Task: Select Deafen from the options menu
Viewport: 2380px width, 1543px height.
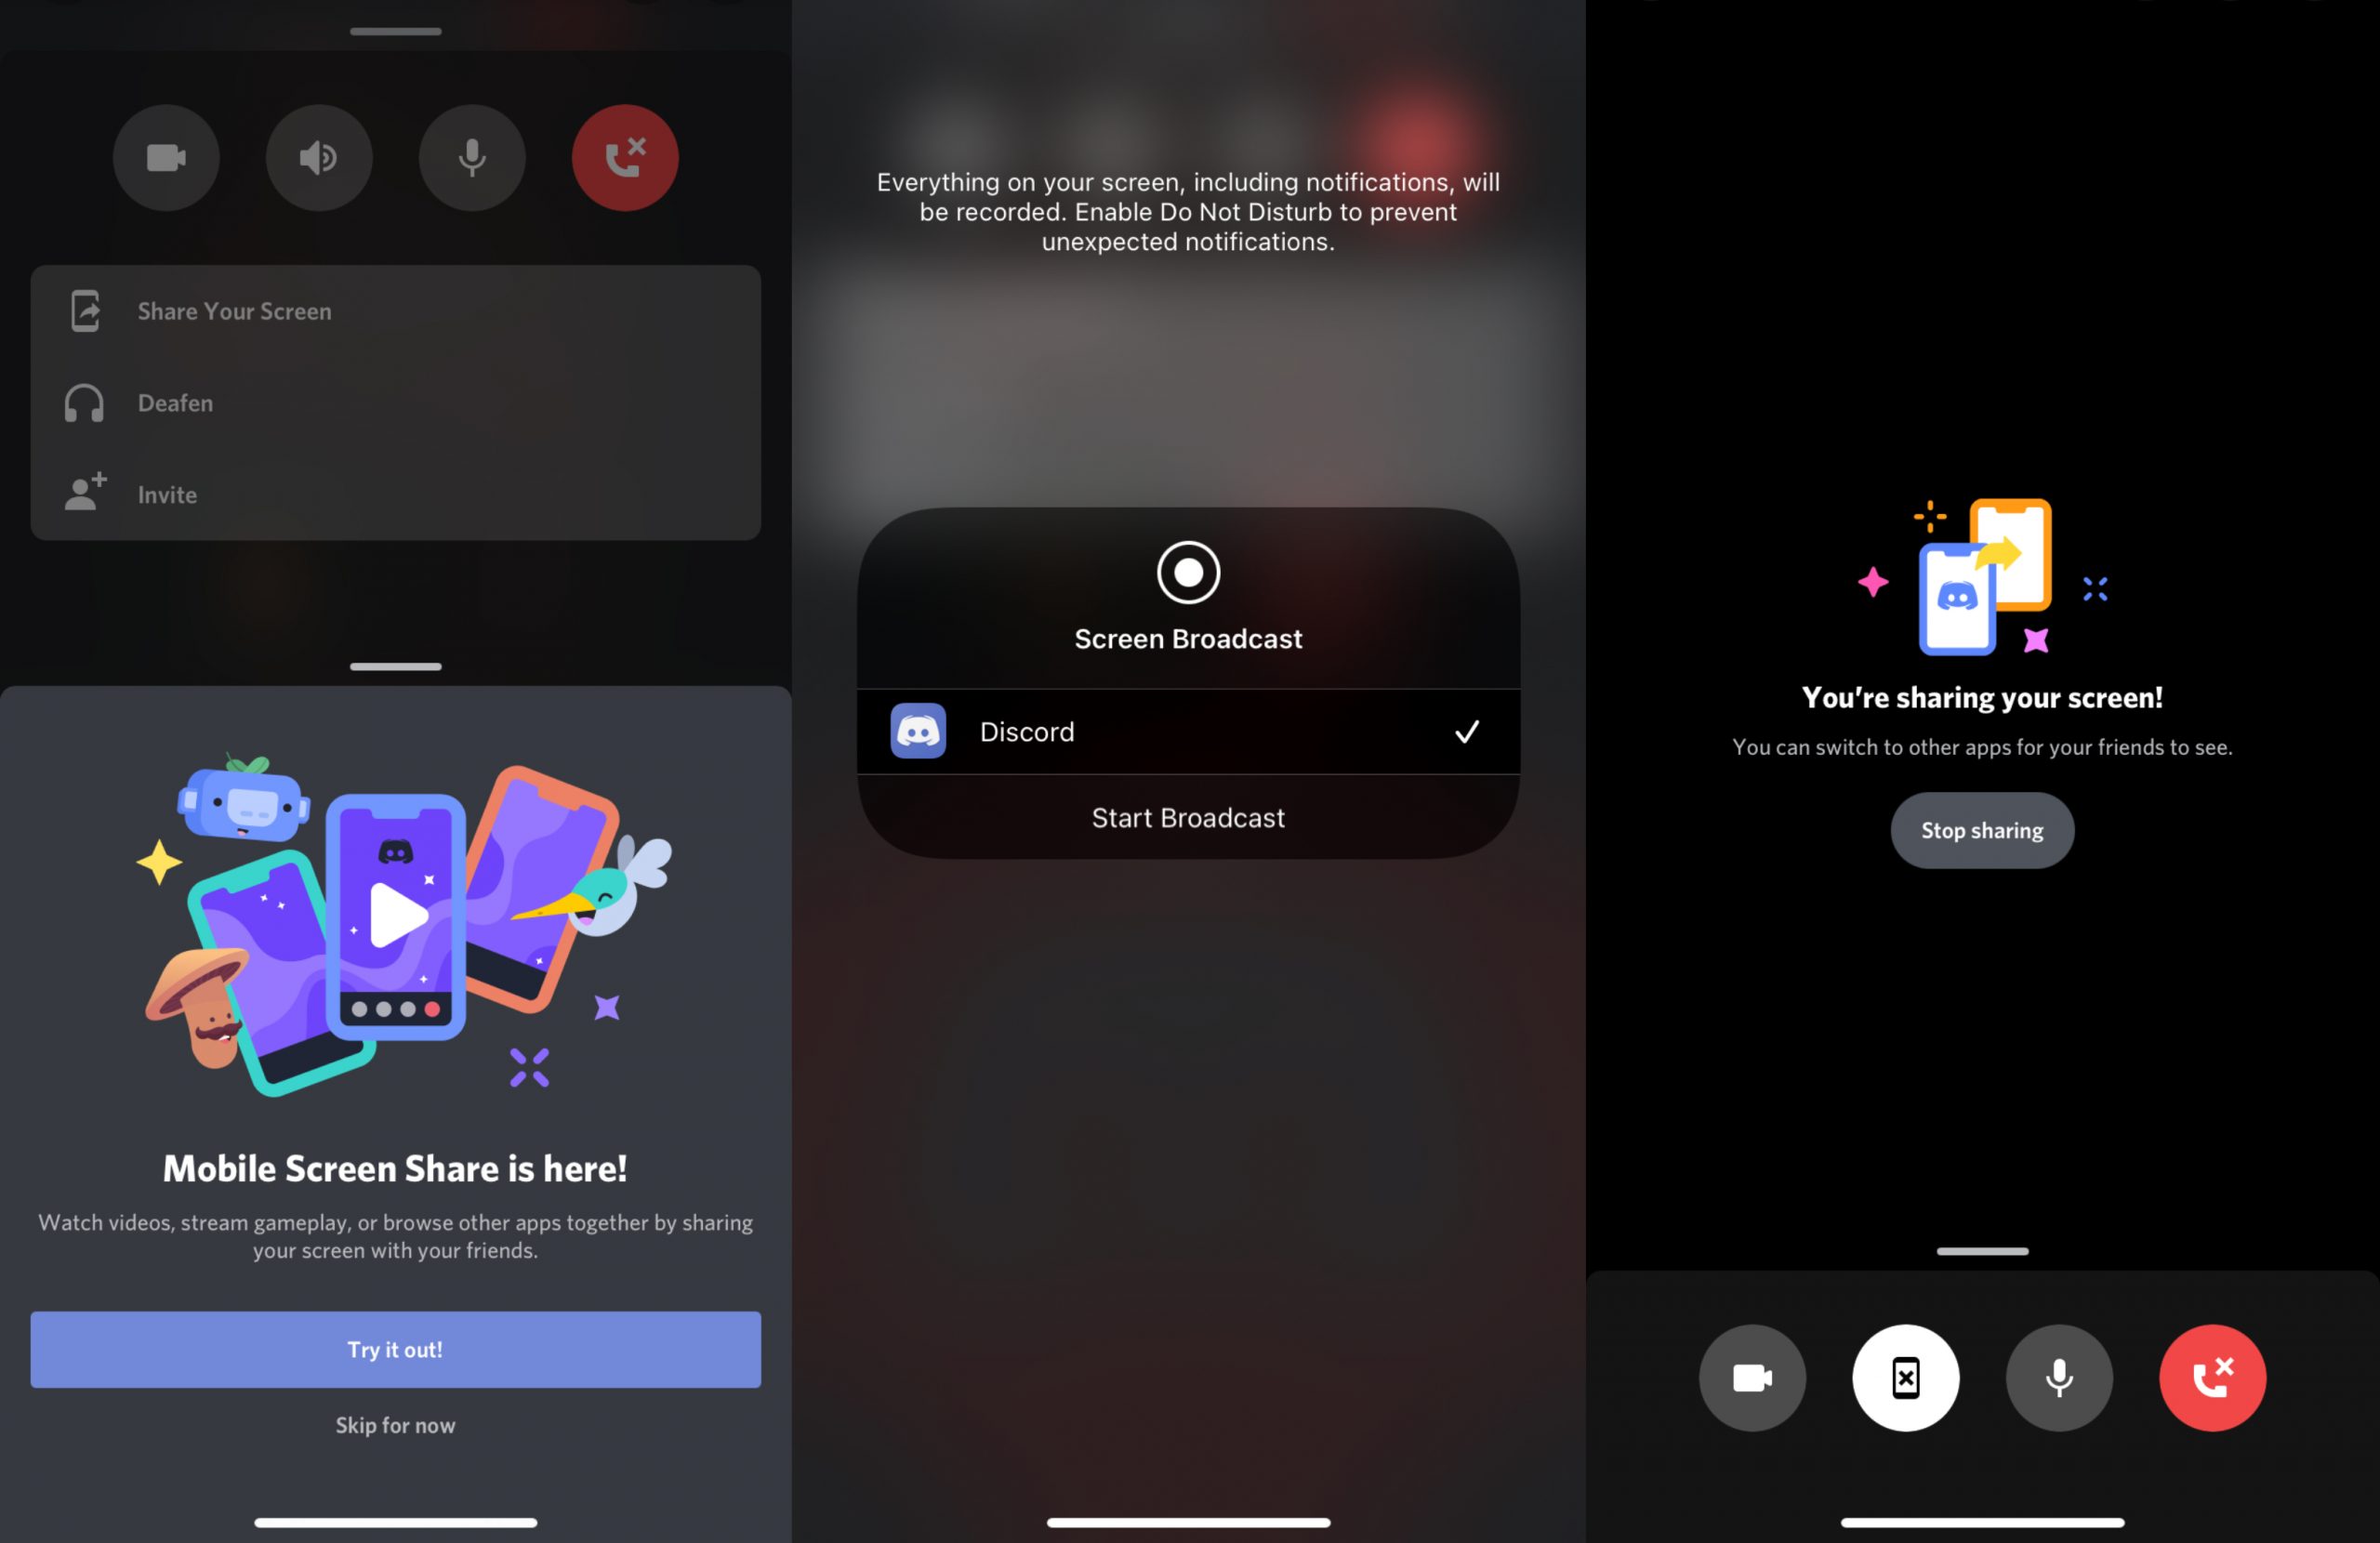Action: [175, 401]
